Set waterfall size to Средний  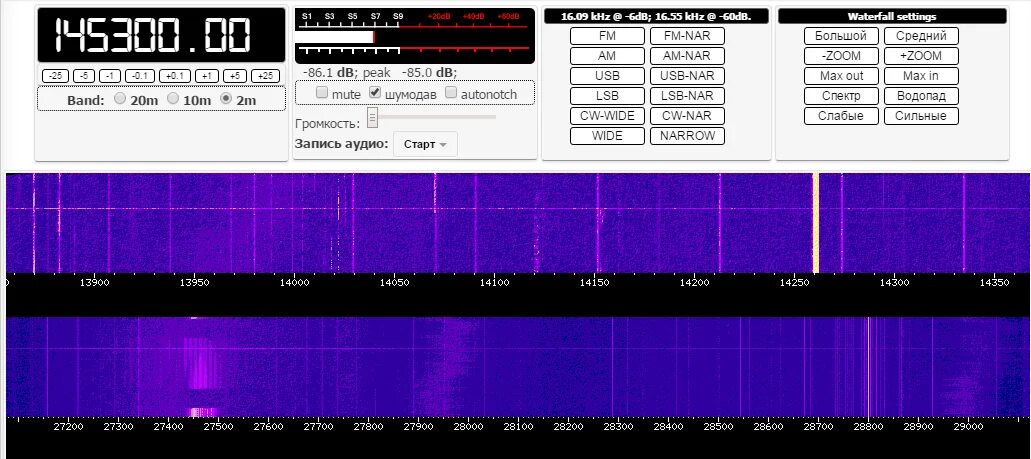[x=921, y=36]
